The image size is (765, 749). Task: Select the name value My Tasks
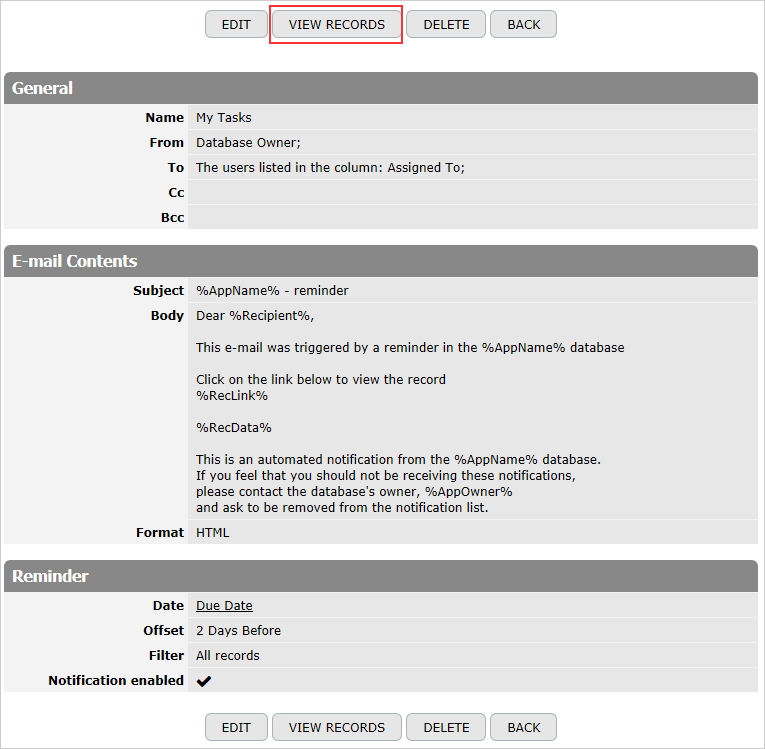pos(224,118)
